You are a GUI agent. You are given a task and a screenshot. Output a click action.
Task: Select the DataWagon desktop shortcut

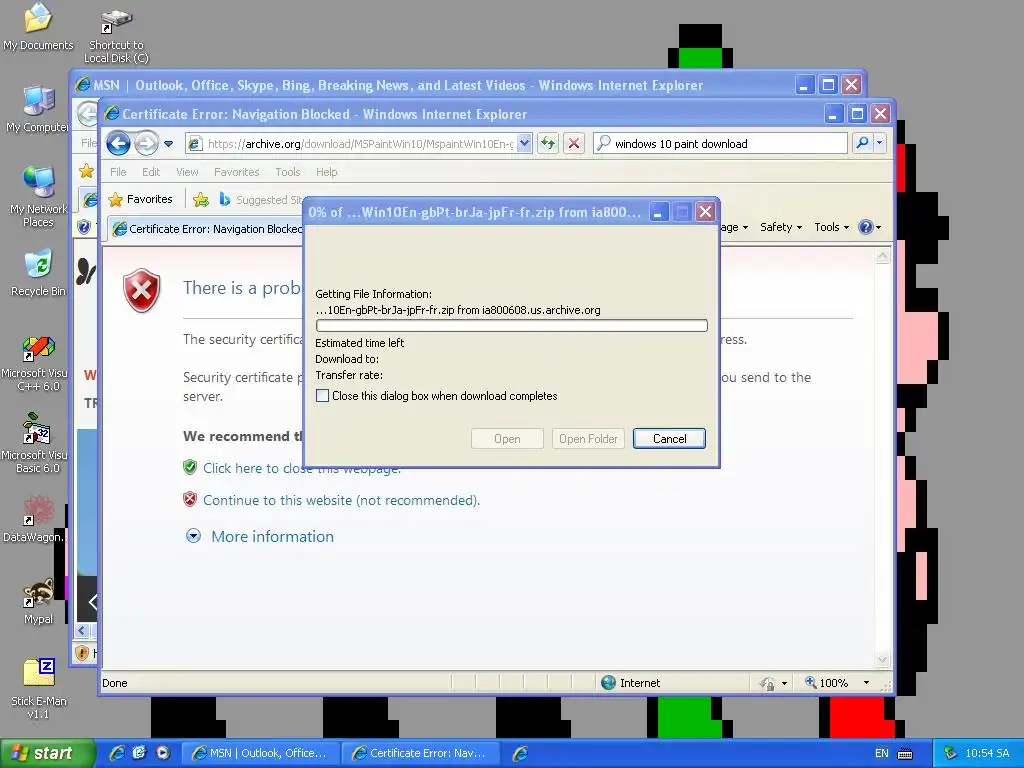pos(37,519)
